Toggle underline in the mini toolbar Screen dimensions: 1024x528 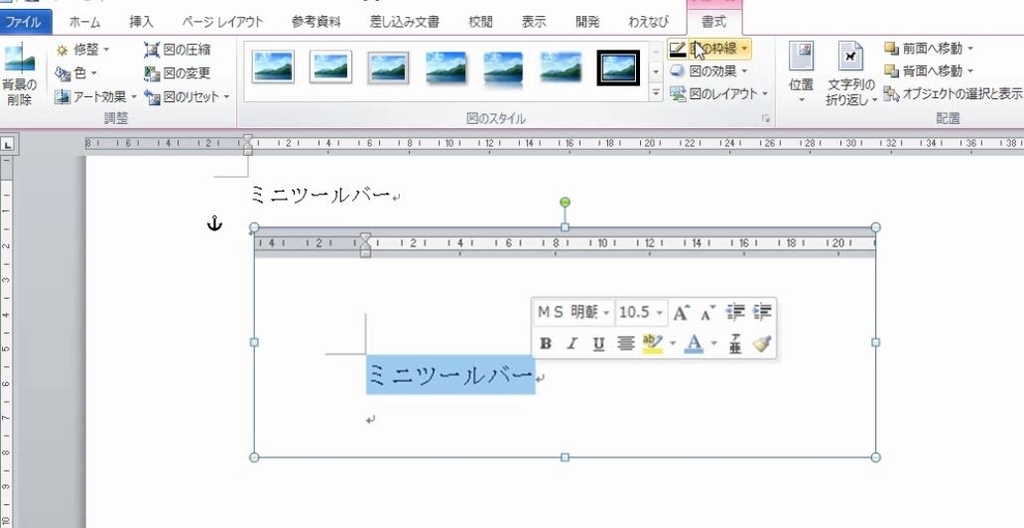point(598,344)
